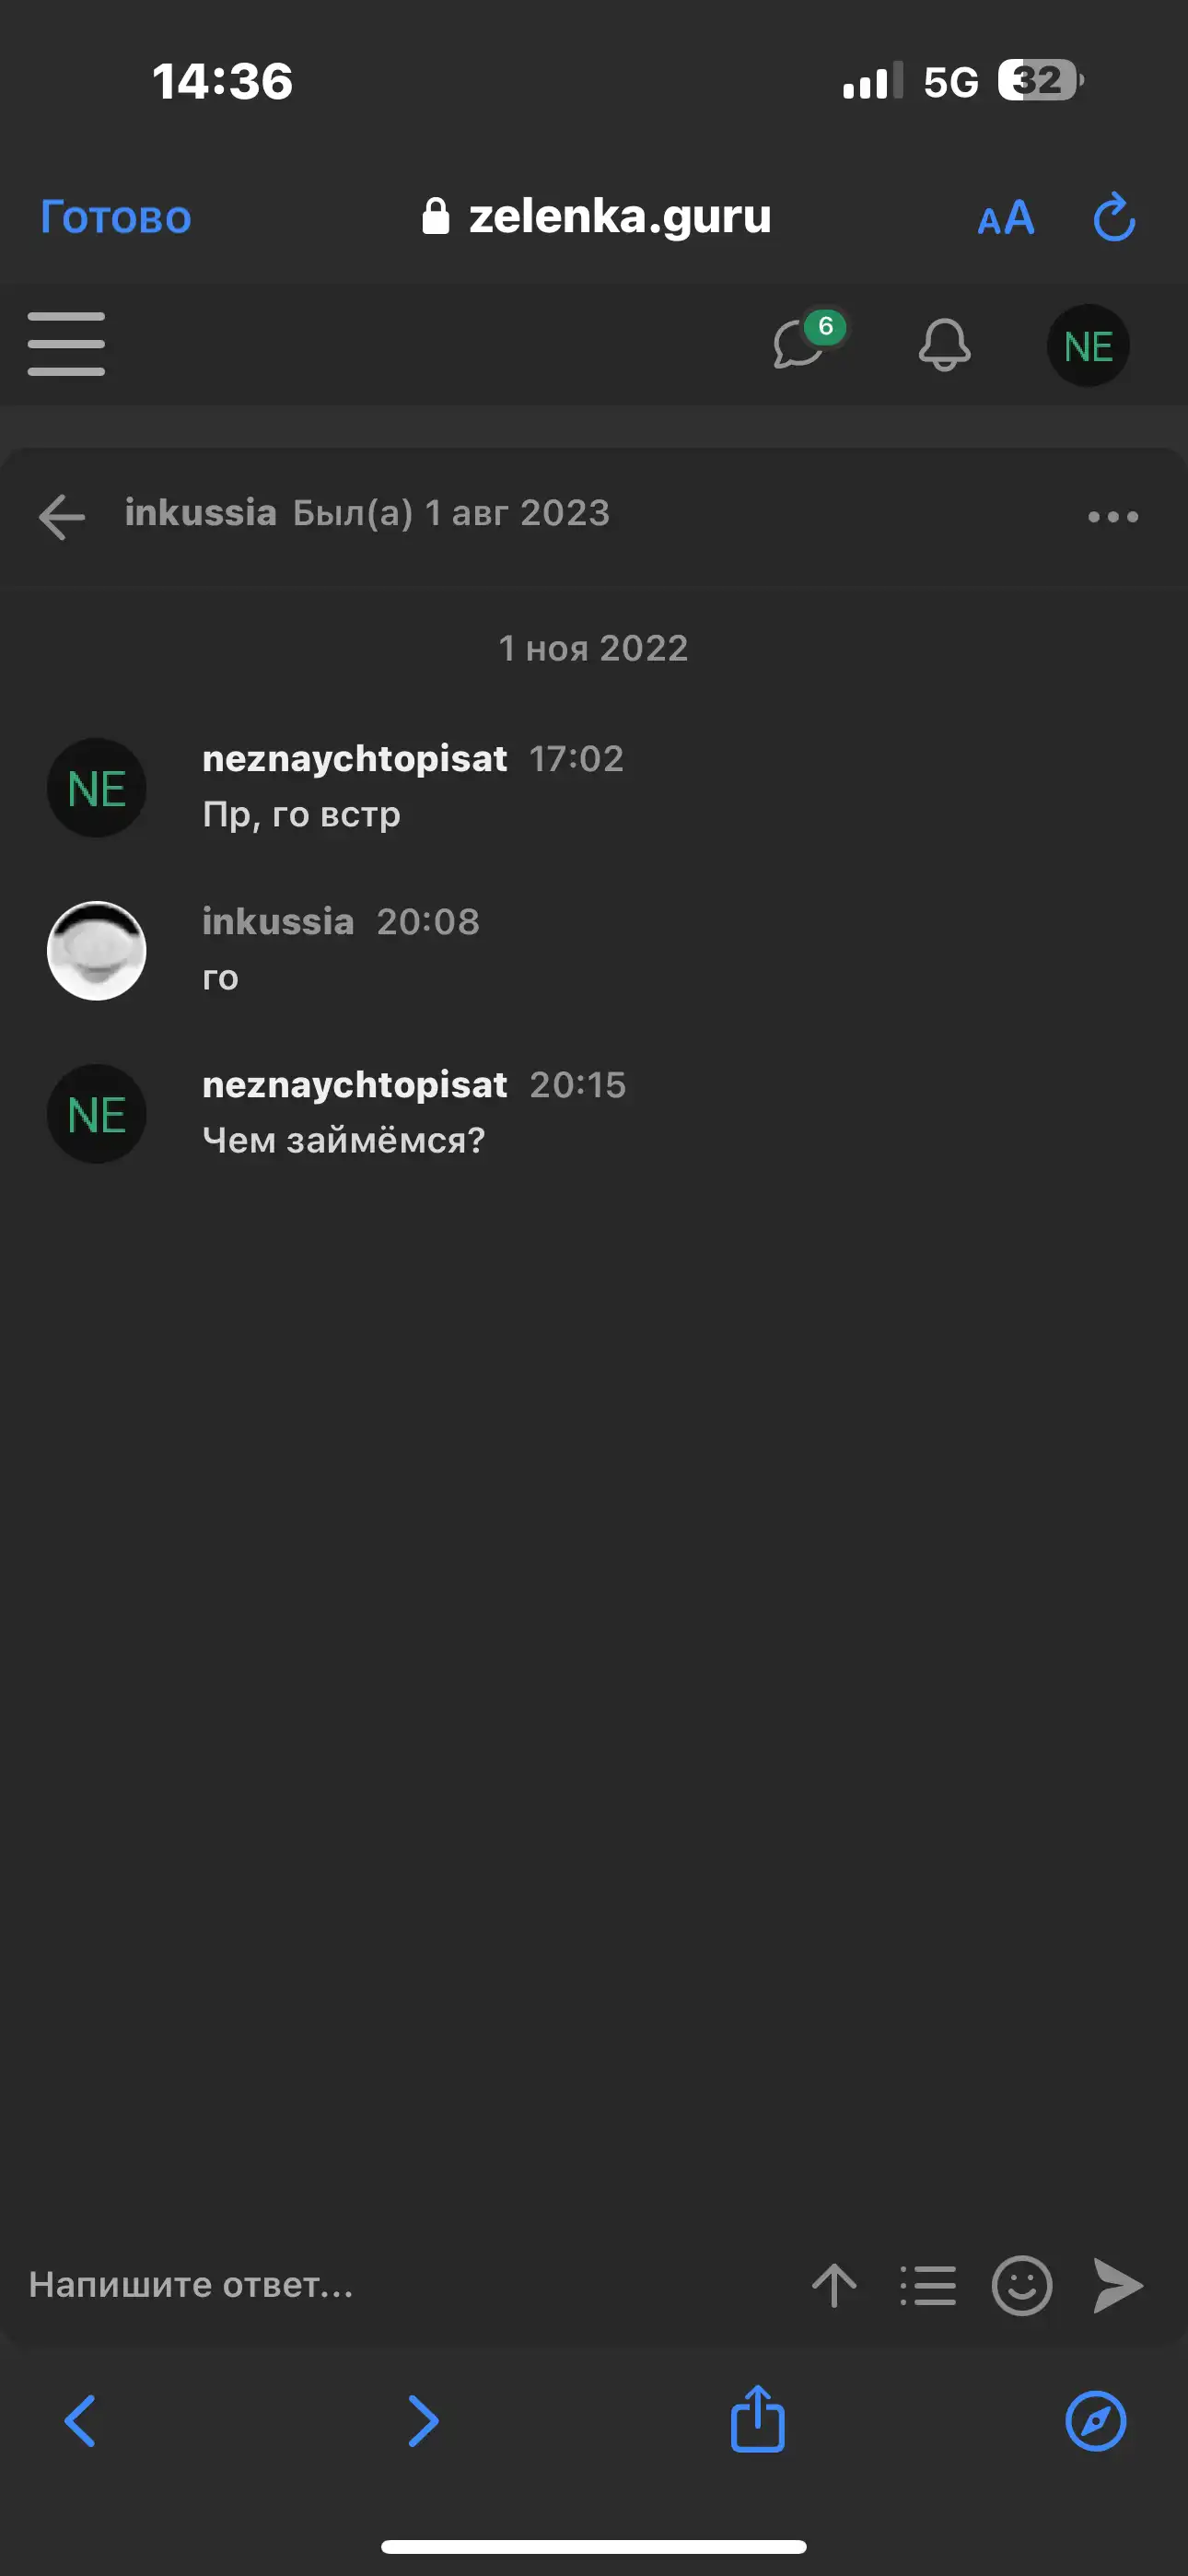The width and height of the screenshot is (1188, 2576).
Task: Tap the Готово button
Action: [x=116, y=217]
